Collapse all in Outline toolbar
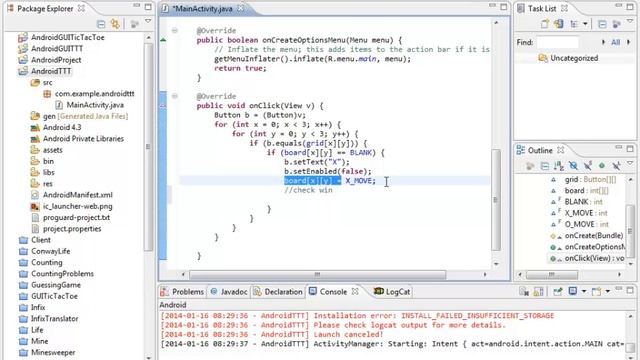 544,166
